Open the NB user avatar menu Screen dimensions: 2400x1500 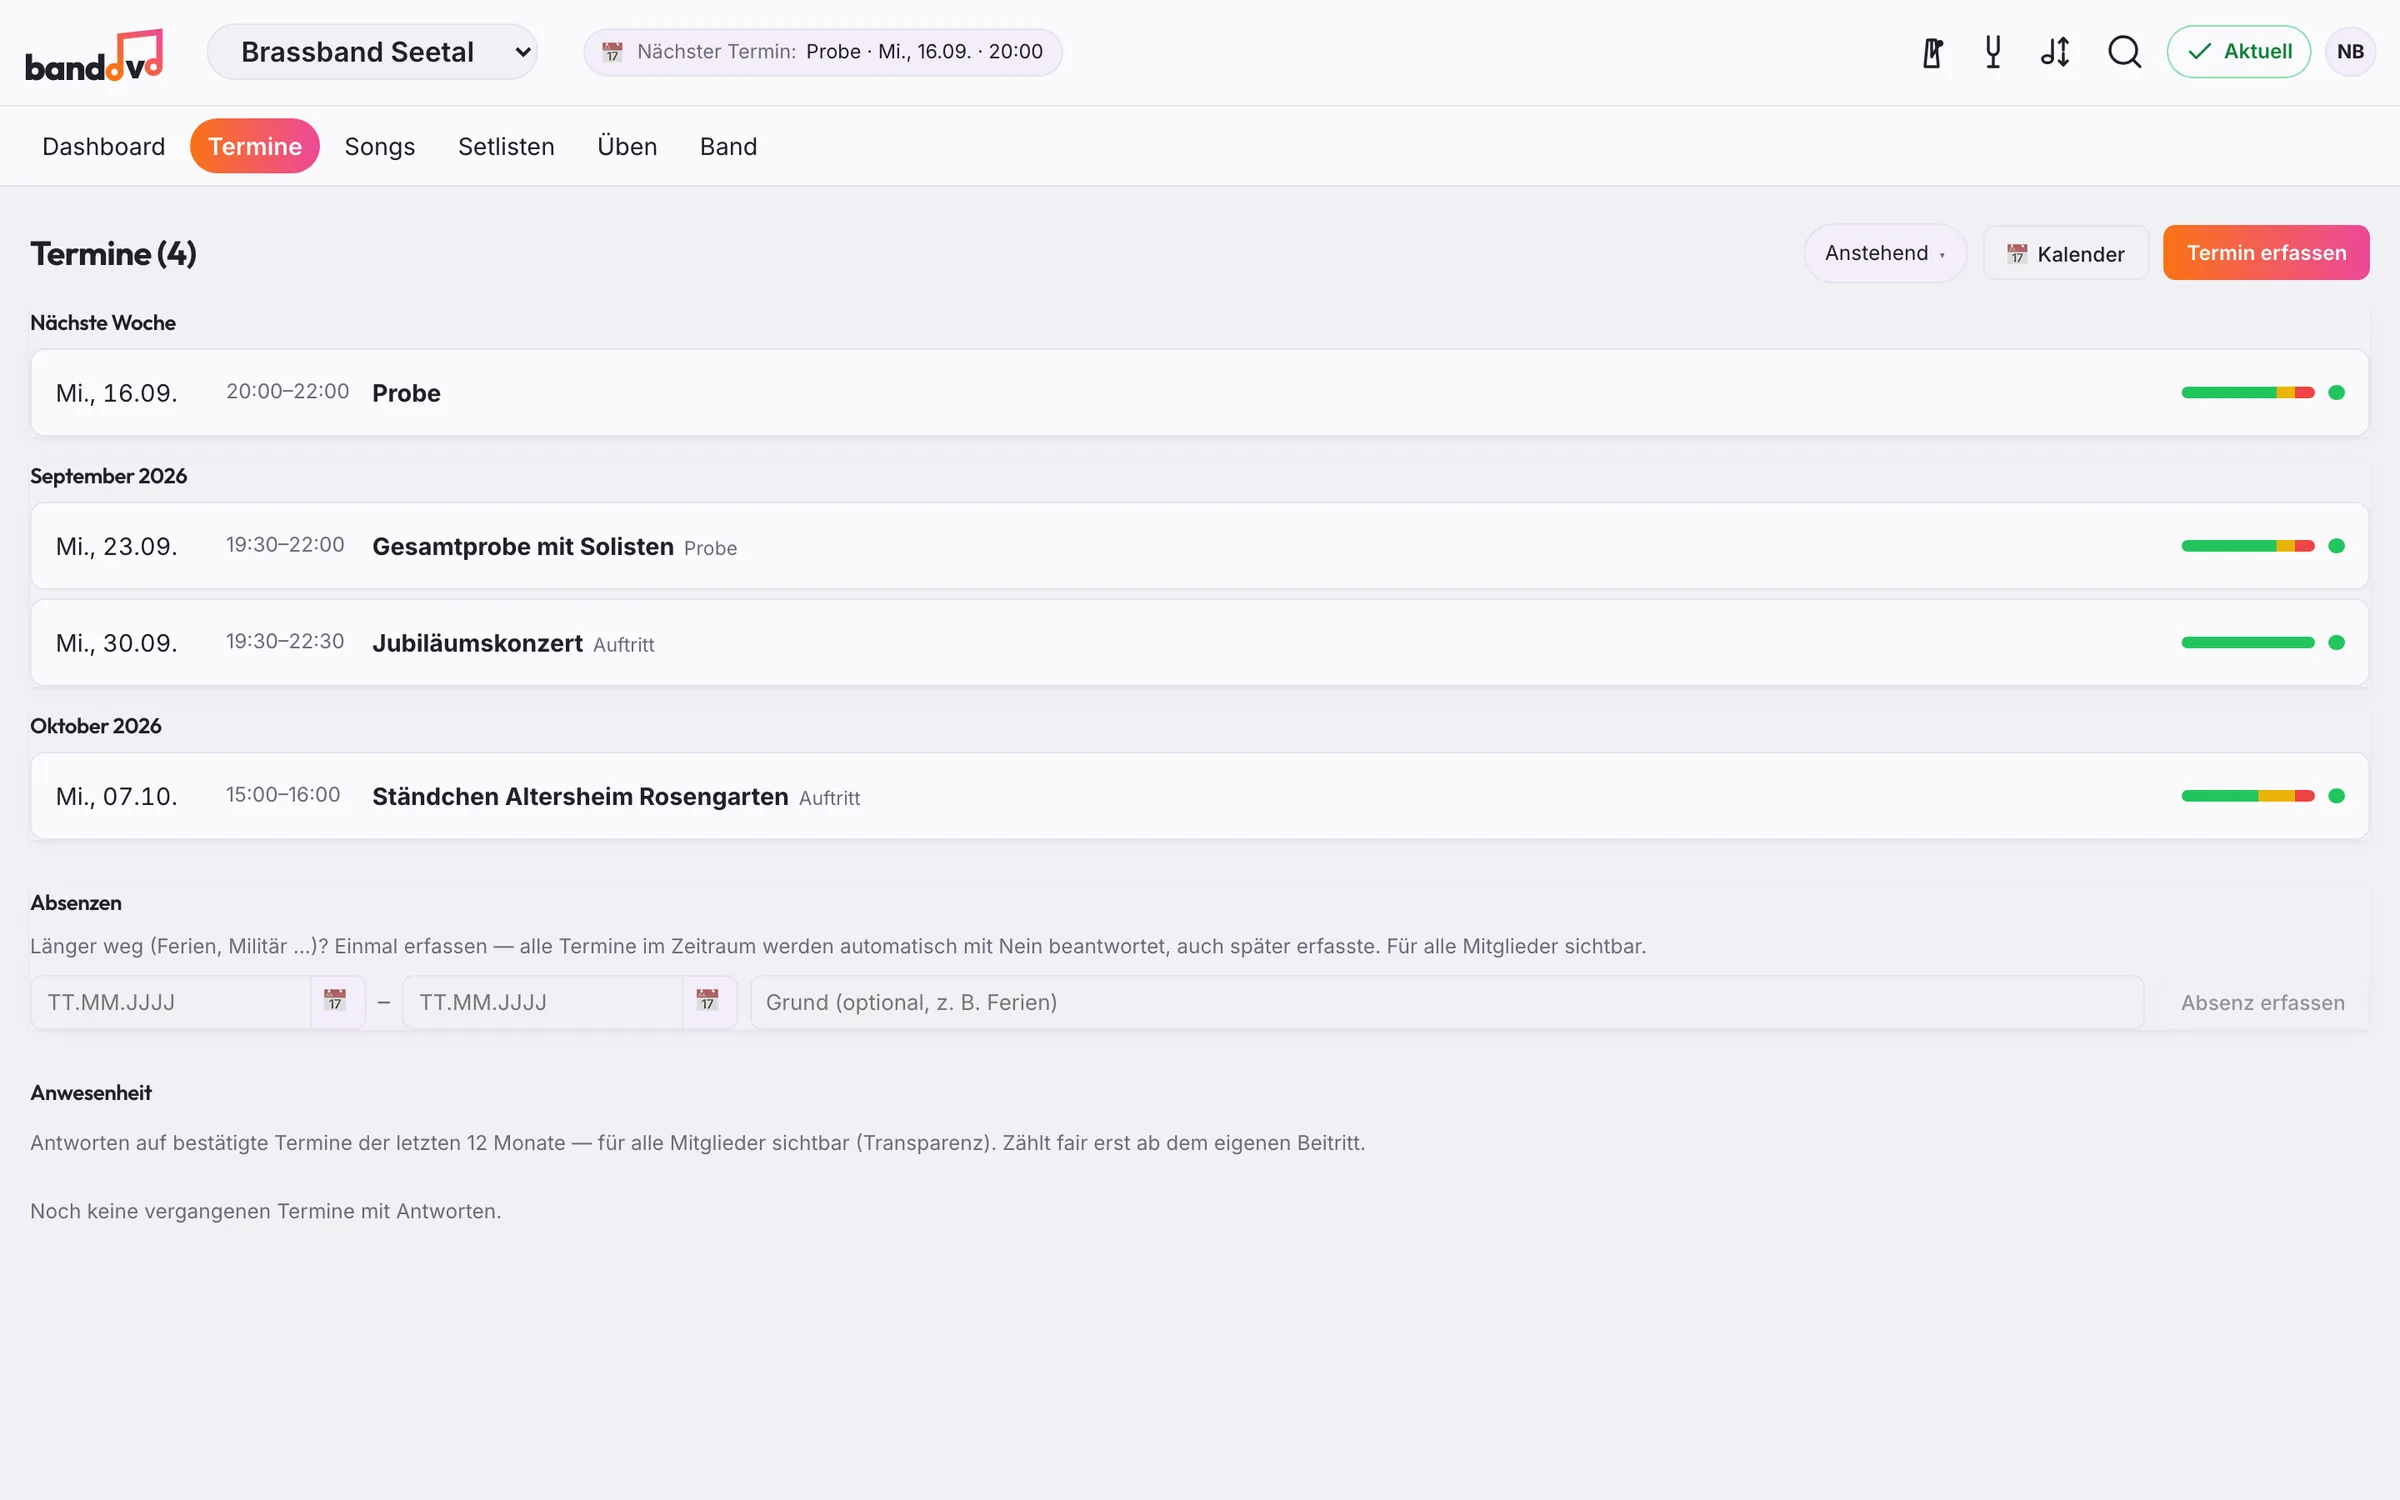2350,52
